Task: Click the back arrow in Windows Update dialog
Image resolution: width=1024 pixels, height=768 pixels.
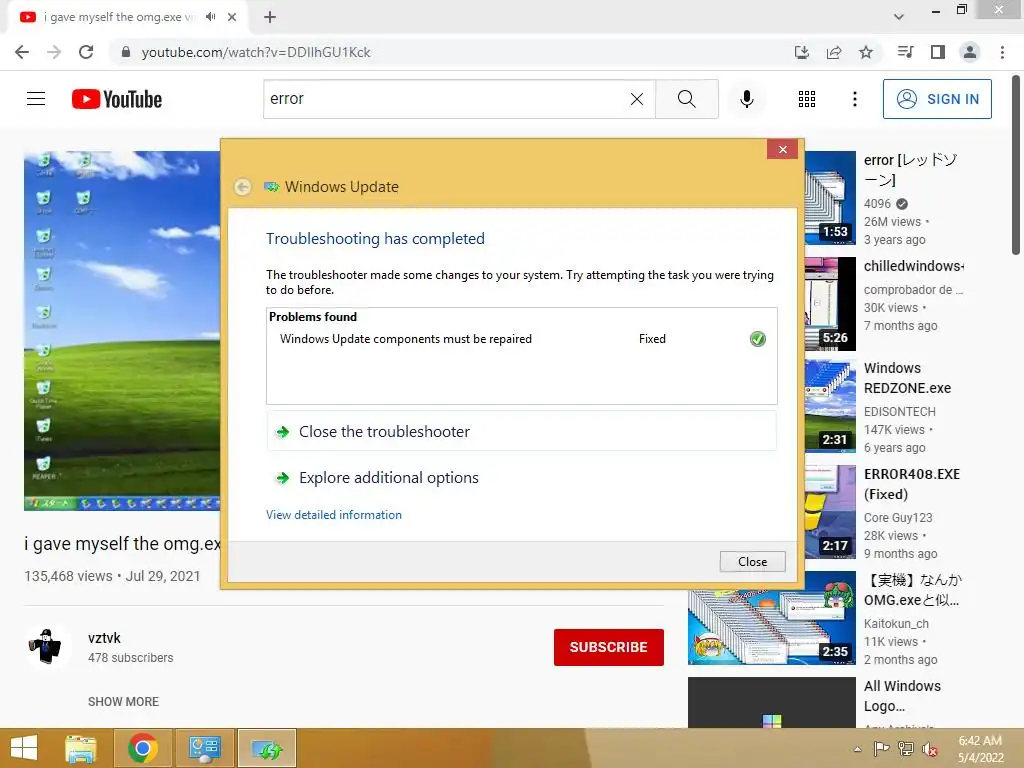Action: click(x=242, y=187)
